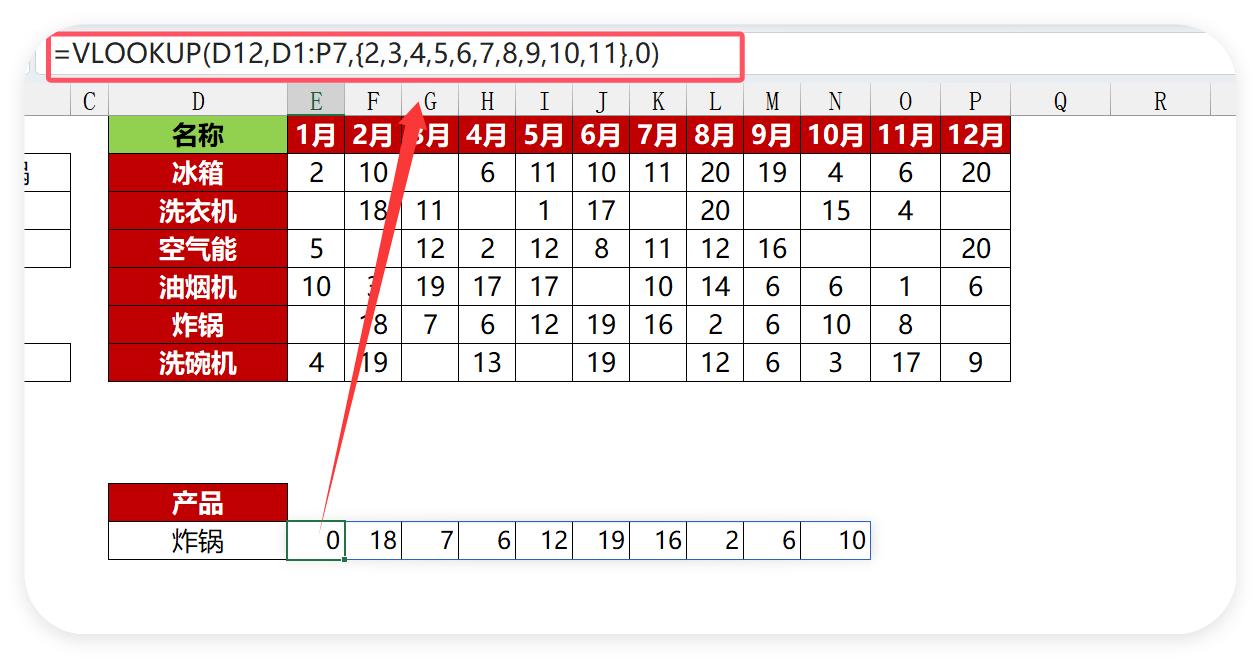This screenshot has height=658, width=1260.
Task: Click the green 名称 header cell
Action: (x=198, y=135)
